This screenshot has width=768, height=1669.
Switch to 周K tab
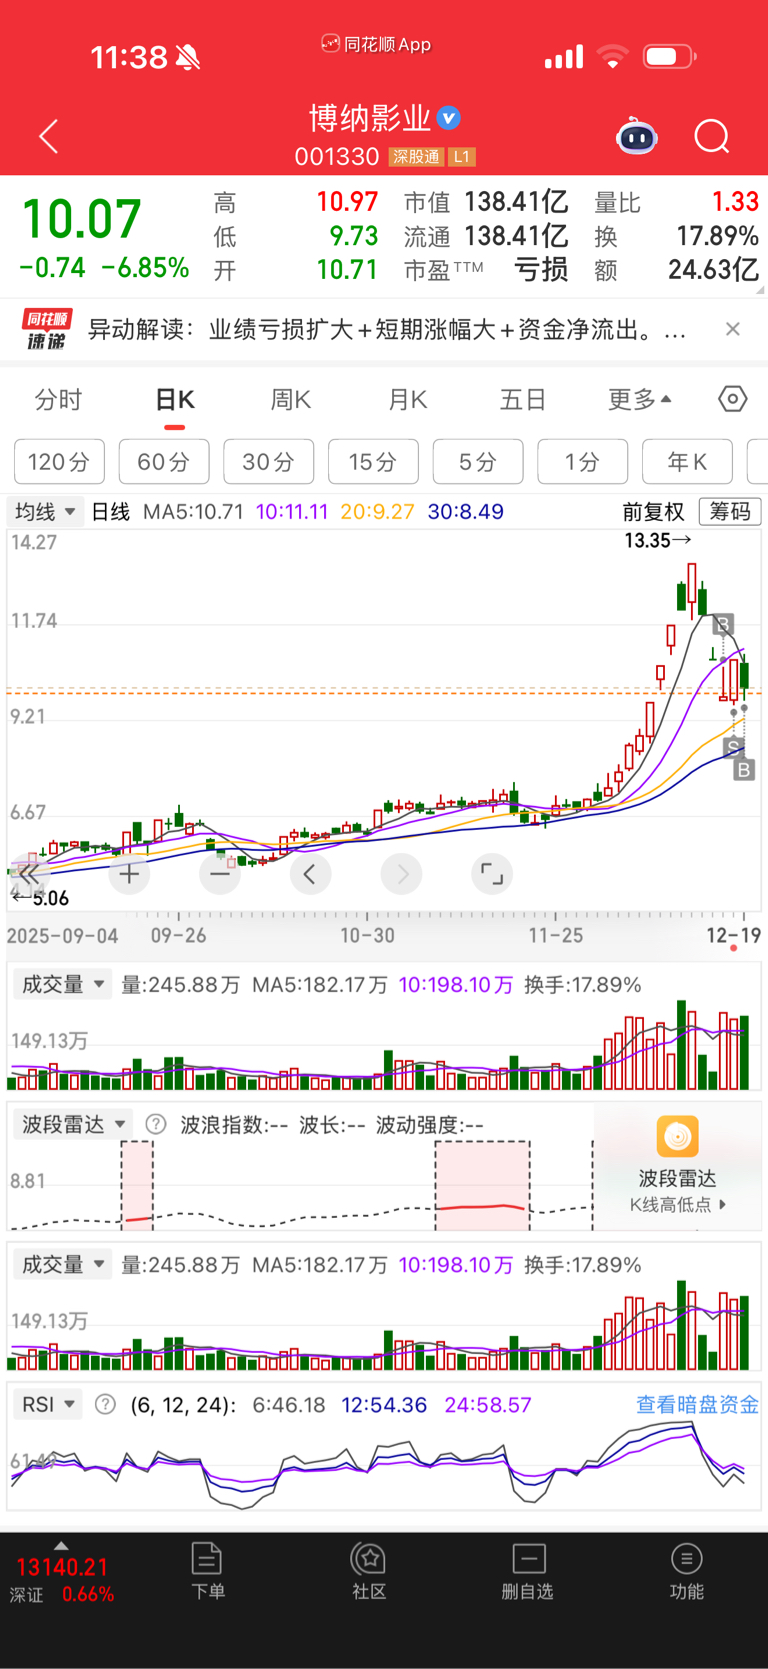(291, 400)
